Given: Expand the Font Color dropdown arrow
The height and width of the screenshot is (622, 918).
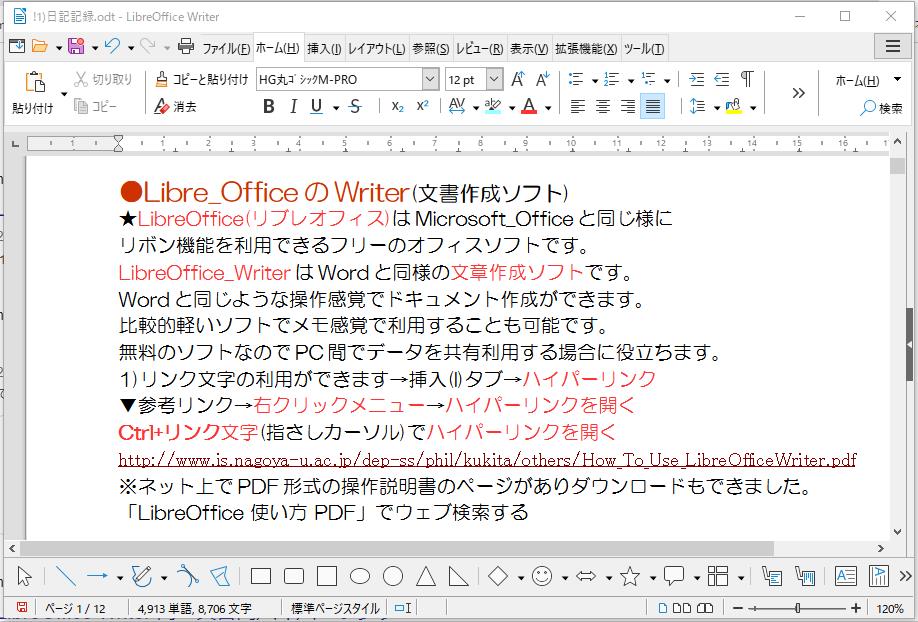Looking at the screenshot, I should [548, 108].
